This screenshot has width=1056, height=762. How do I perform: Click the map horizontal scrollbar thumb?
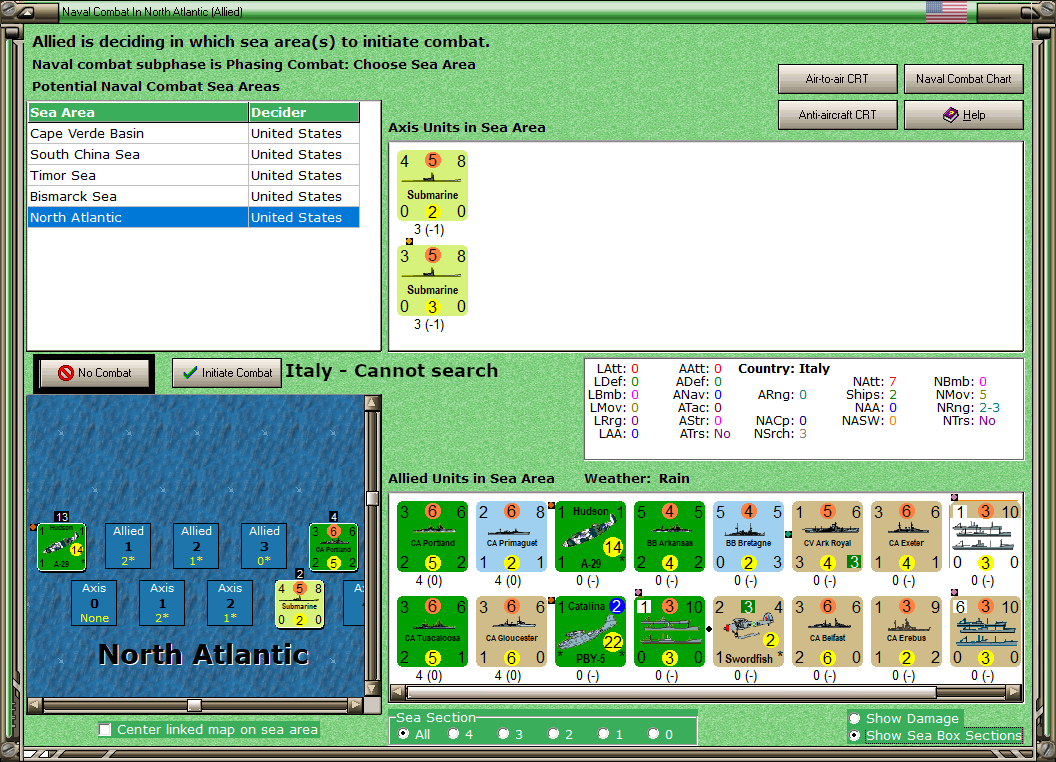pos(194,705)
